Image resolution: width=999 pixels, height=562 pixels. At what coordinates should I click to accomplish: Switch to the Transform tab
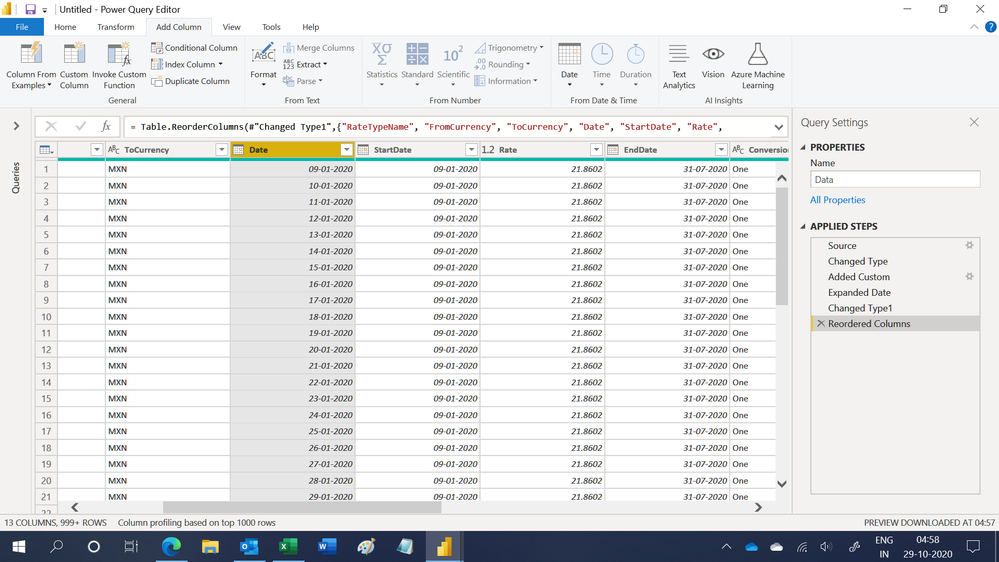[115, 27]
